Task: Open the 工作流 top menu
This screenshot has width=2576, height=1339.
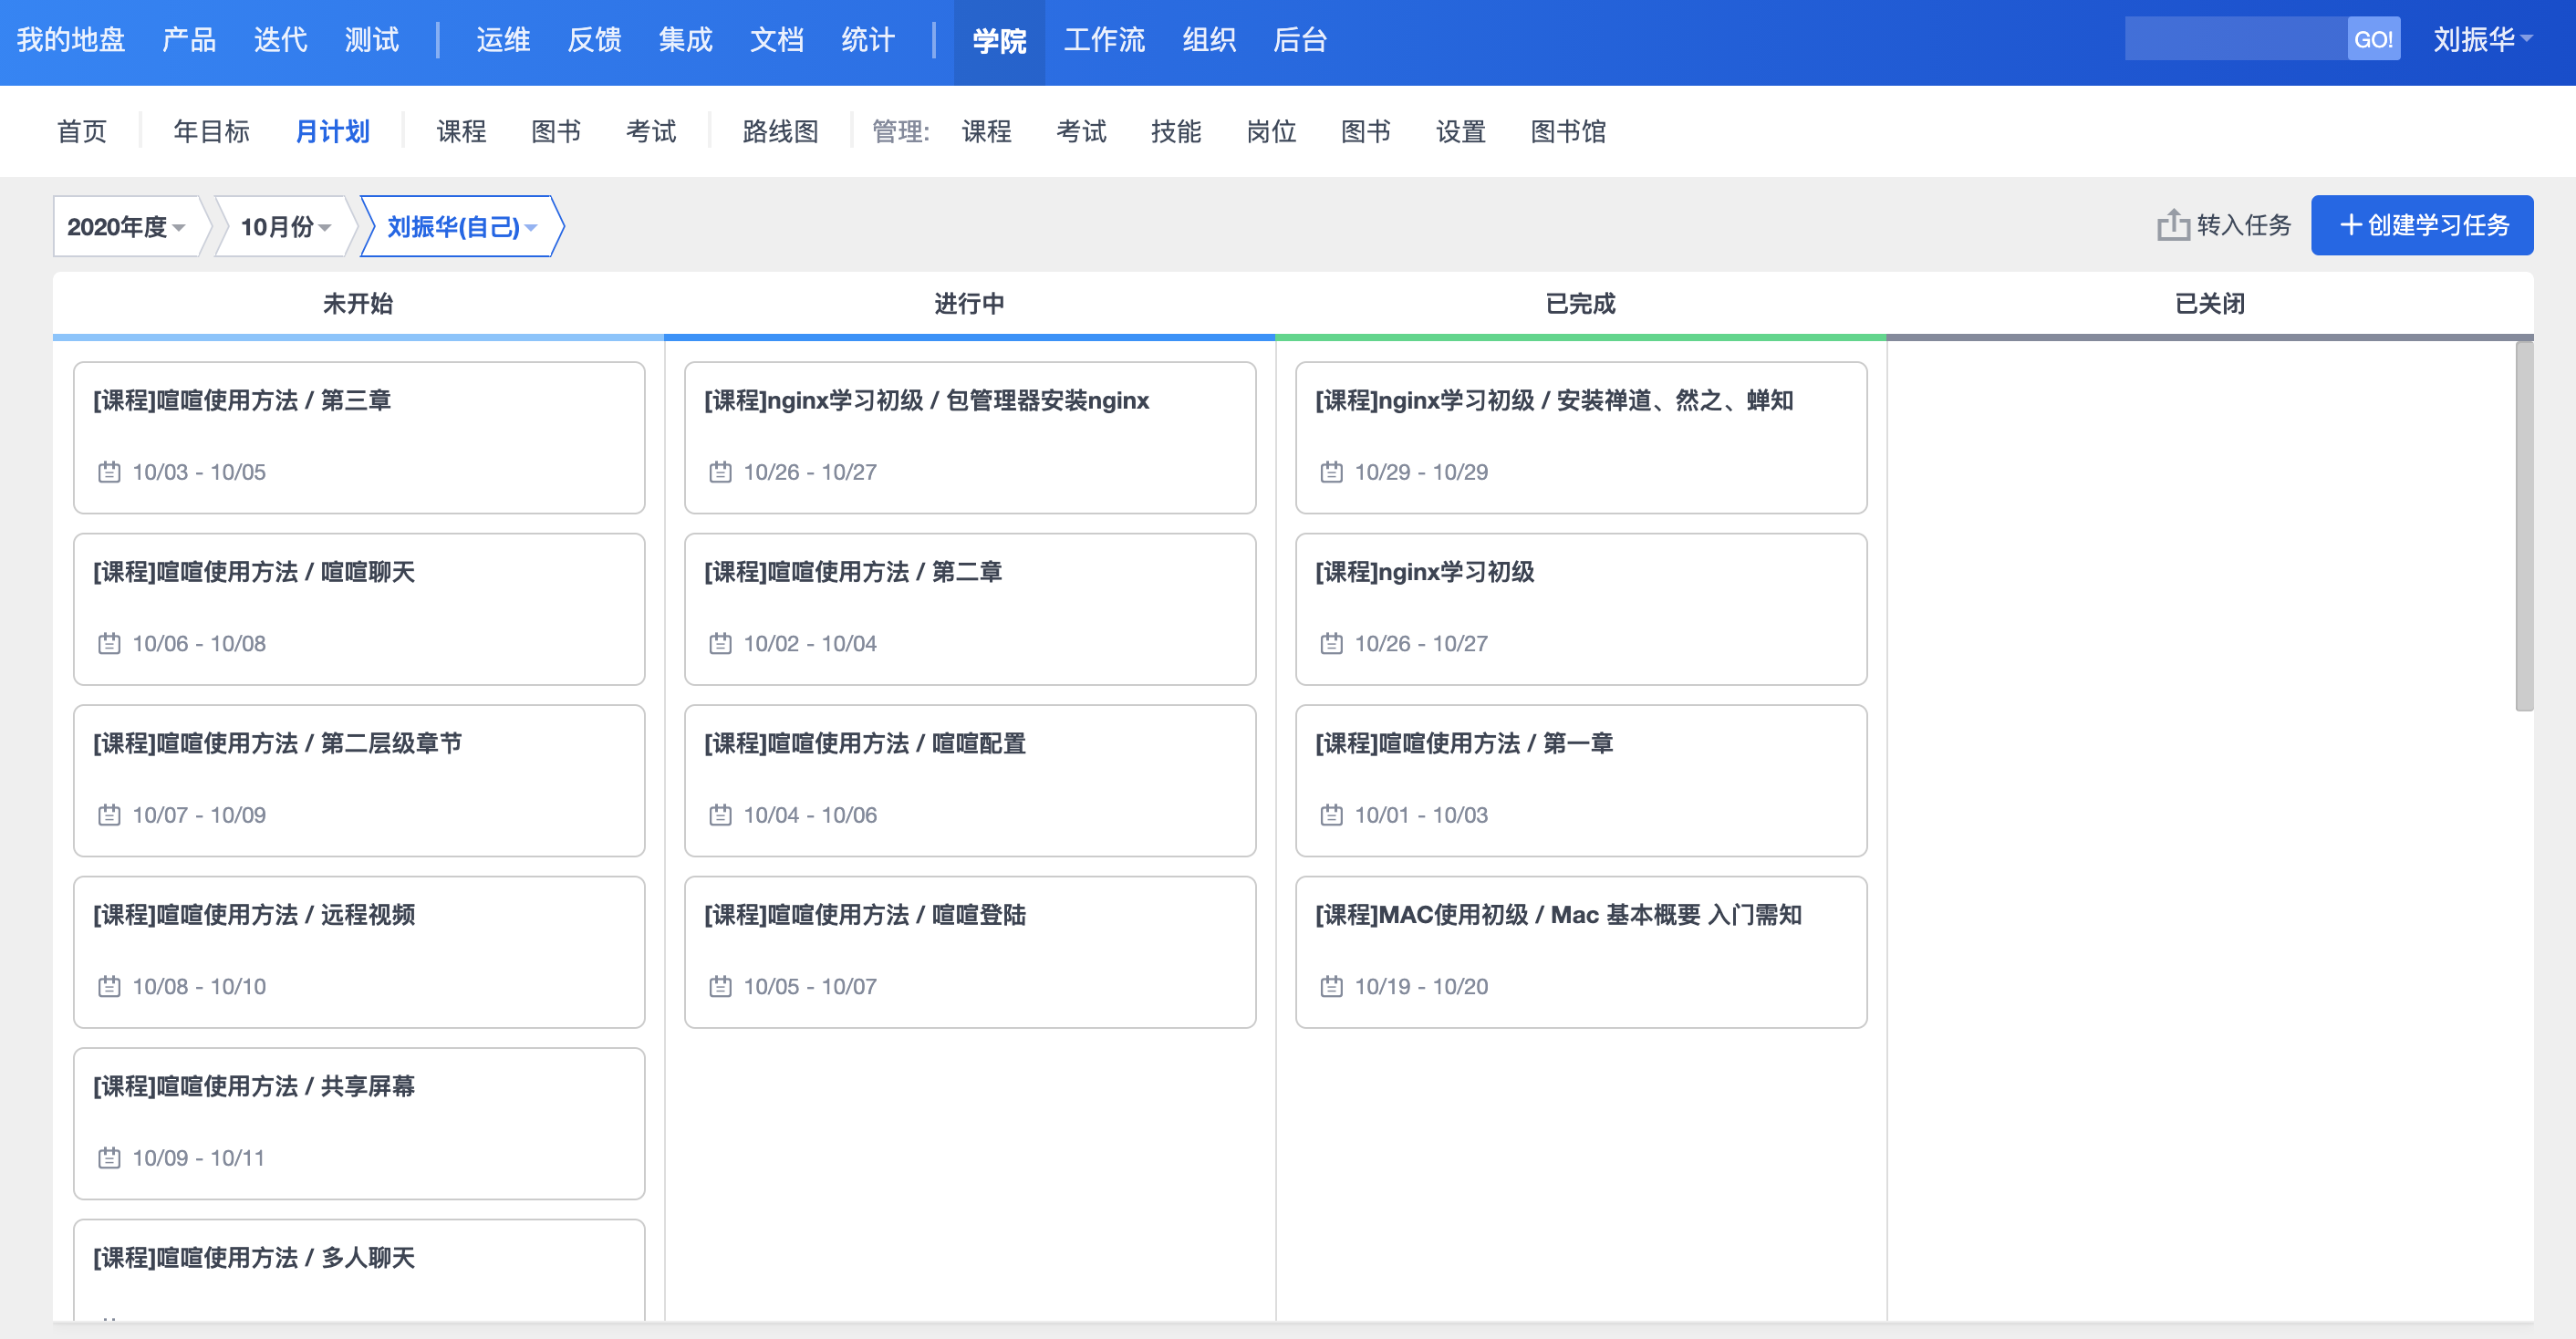Action: tap(1103, 40)
